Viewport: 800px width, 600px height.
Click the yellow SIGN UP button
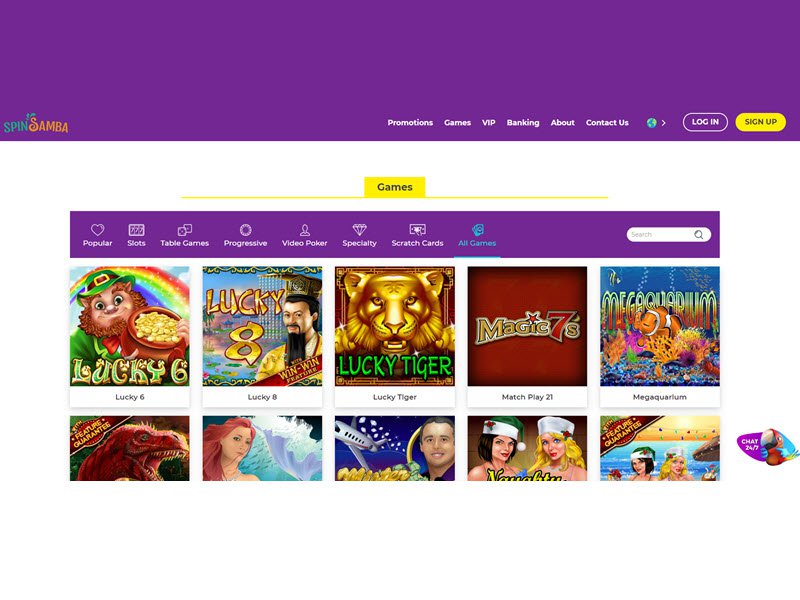coord(760,122)
